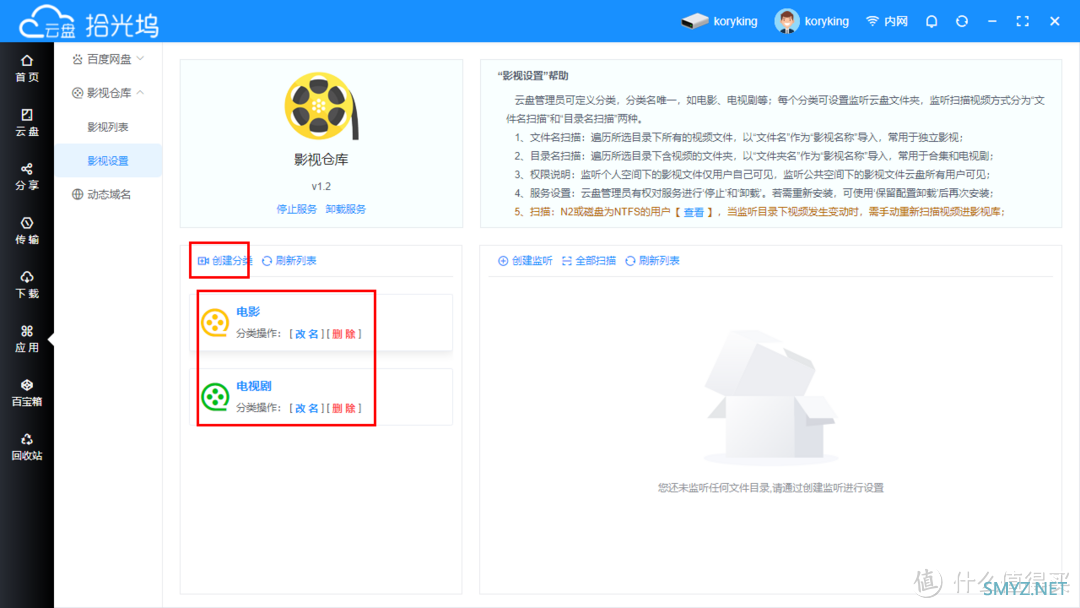Click the koryking user avatar

(787, 21)
